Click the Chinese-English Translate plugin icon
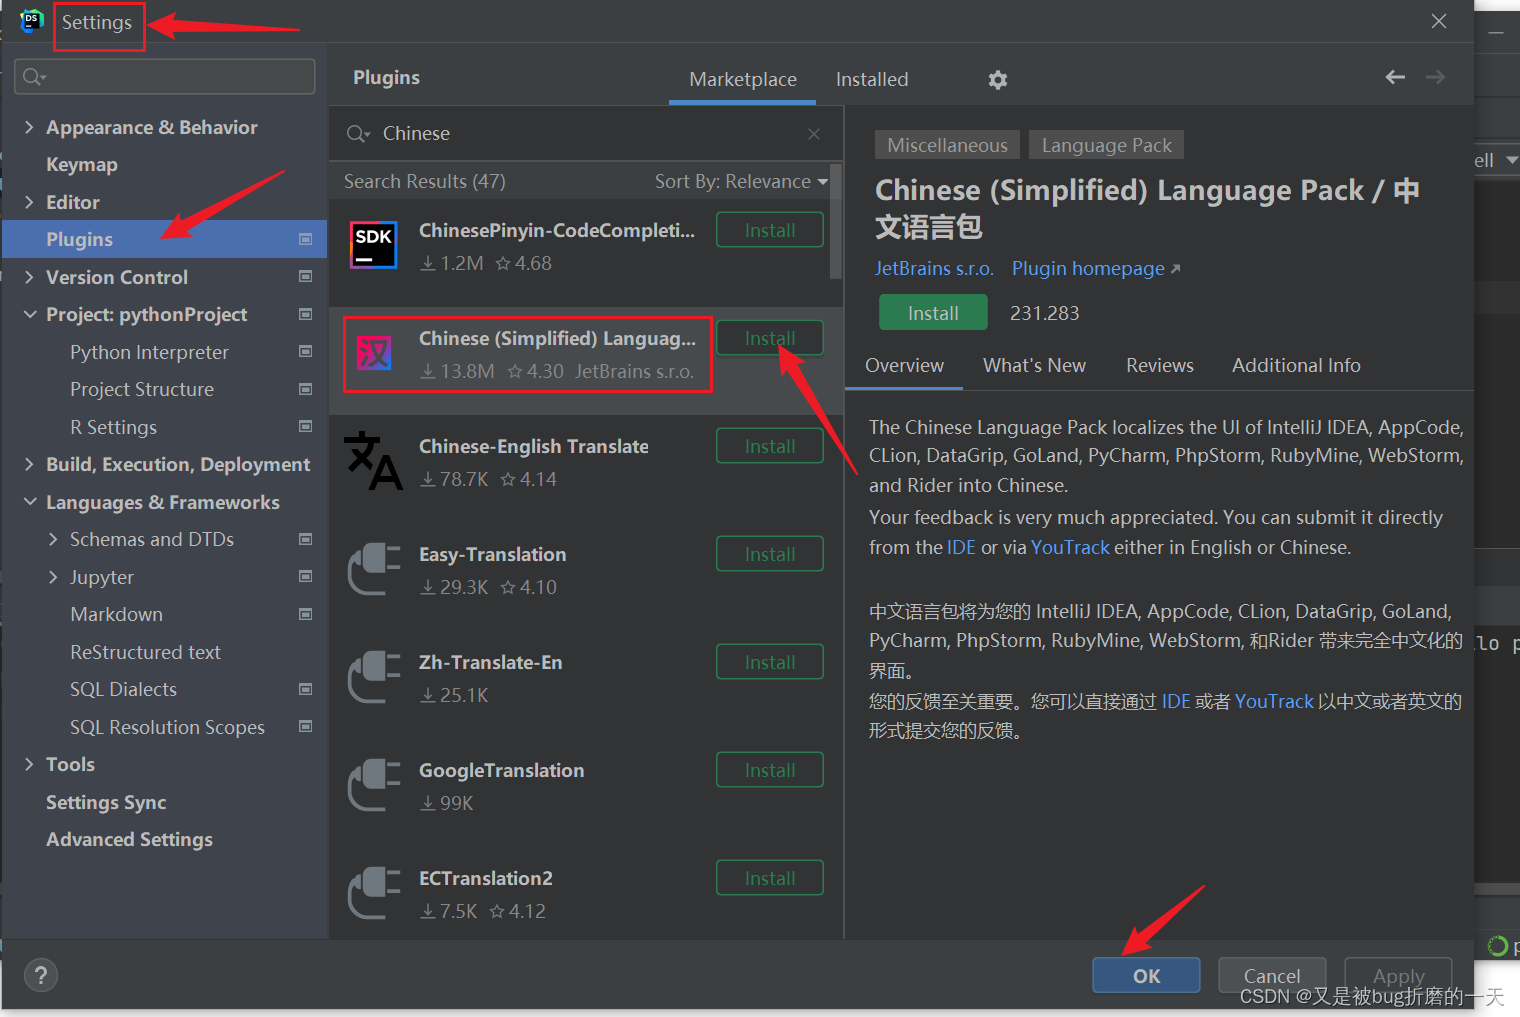Viewport: 1520px width, 1017px height. point(374,461)
